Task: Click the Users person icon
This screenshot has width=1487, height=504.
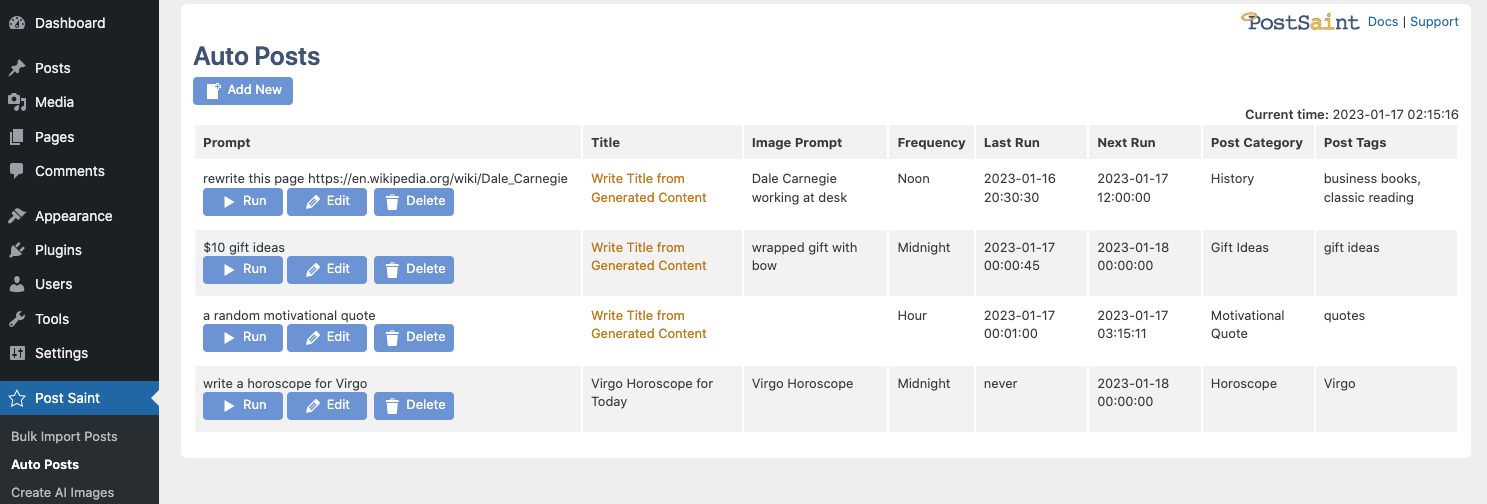Action: click(x=17, y=284)
